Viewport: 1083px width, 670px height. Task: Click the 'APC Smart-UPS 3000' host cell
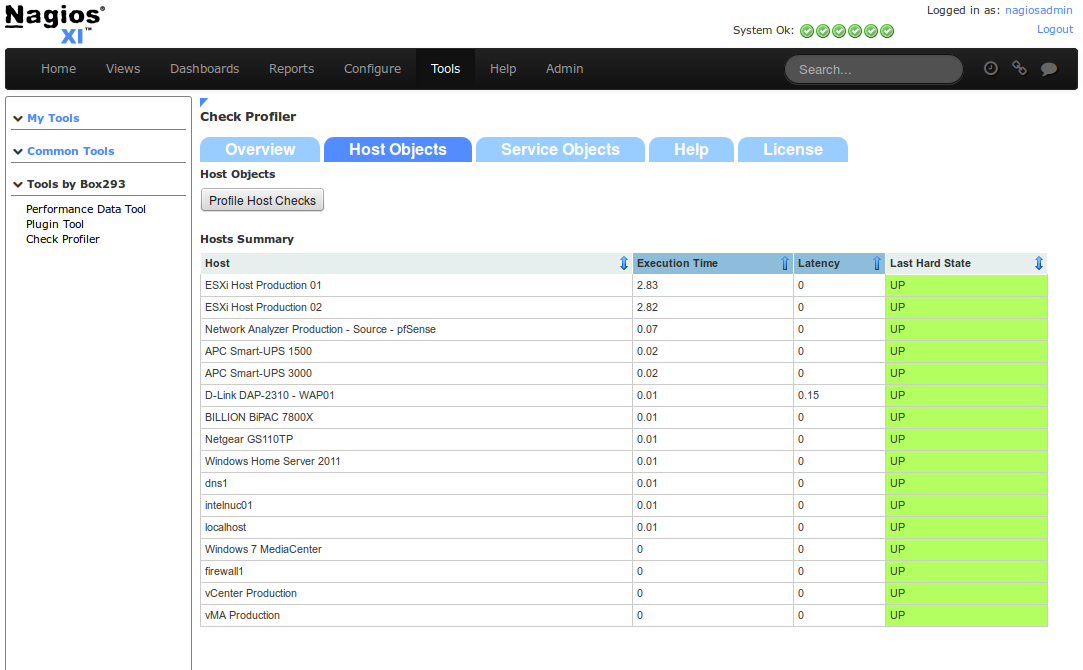(416, 374)
